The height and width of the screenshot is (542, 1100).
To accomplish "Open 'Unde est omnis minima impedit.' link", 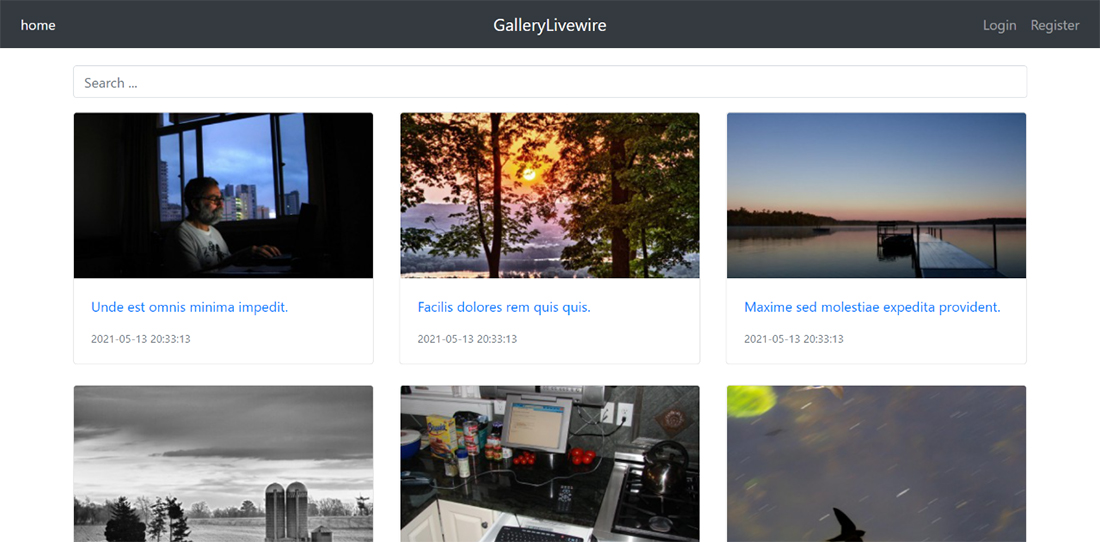I will pos(189,307).
